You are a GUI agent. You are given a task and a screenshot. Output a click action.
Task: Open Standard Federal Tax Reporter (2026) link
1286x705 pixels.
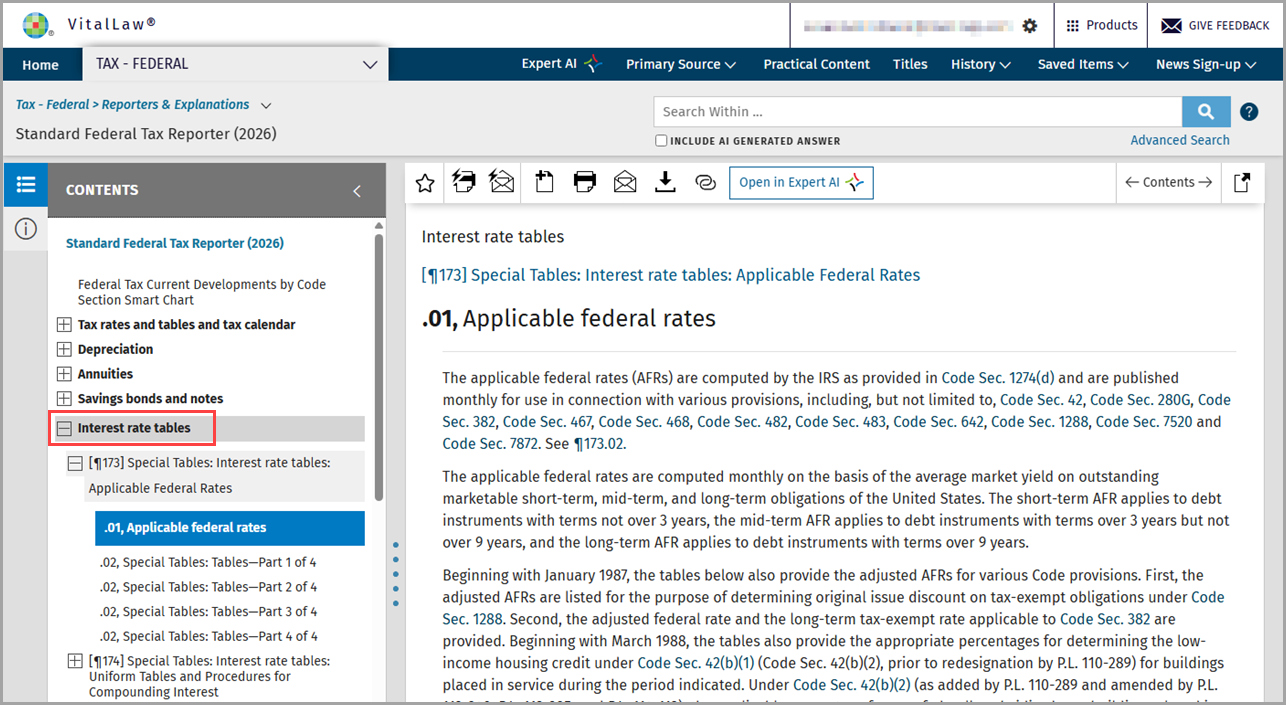[x=175, y=243]
